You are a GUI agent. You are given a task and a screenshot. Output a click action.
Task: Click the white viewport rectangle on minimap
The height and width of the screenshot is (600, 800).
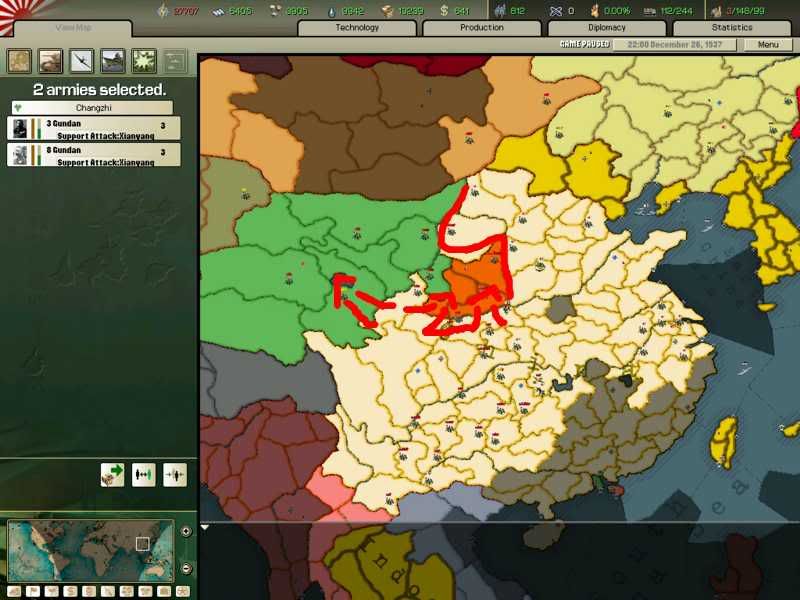pyautogui.click(x=143, y=544)
